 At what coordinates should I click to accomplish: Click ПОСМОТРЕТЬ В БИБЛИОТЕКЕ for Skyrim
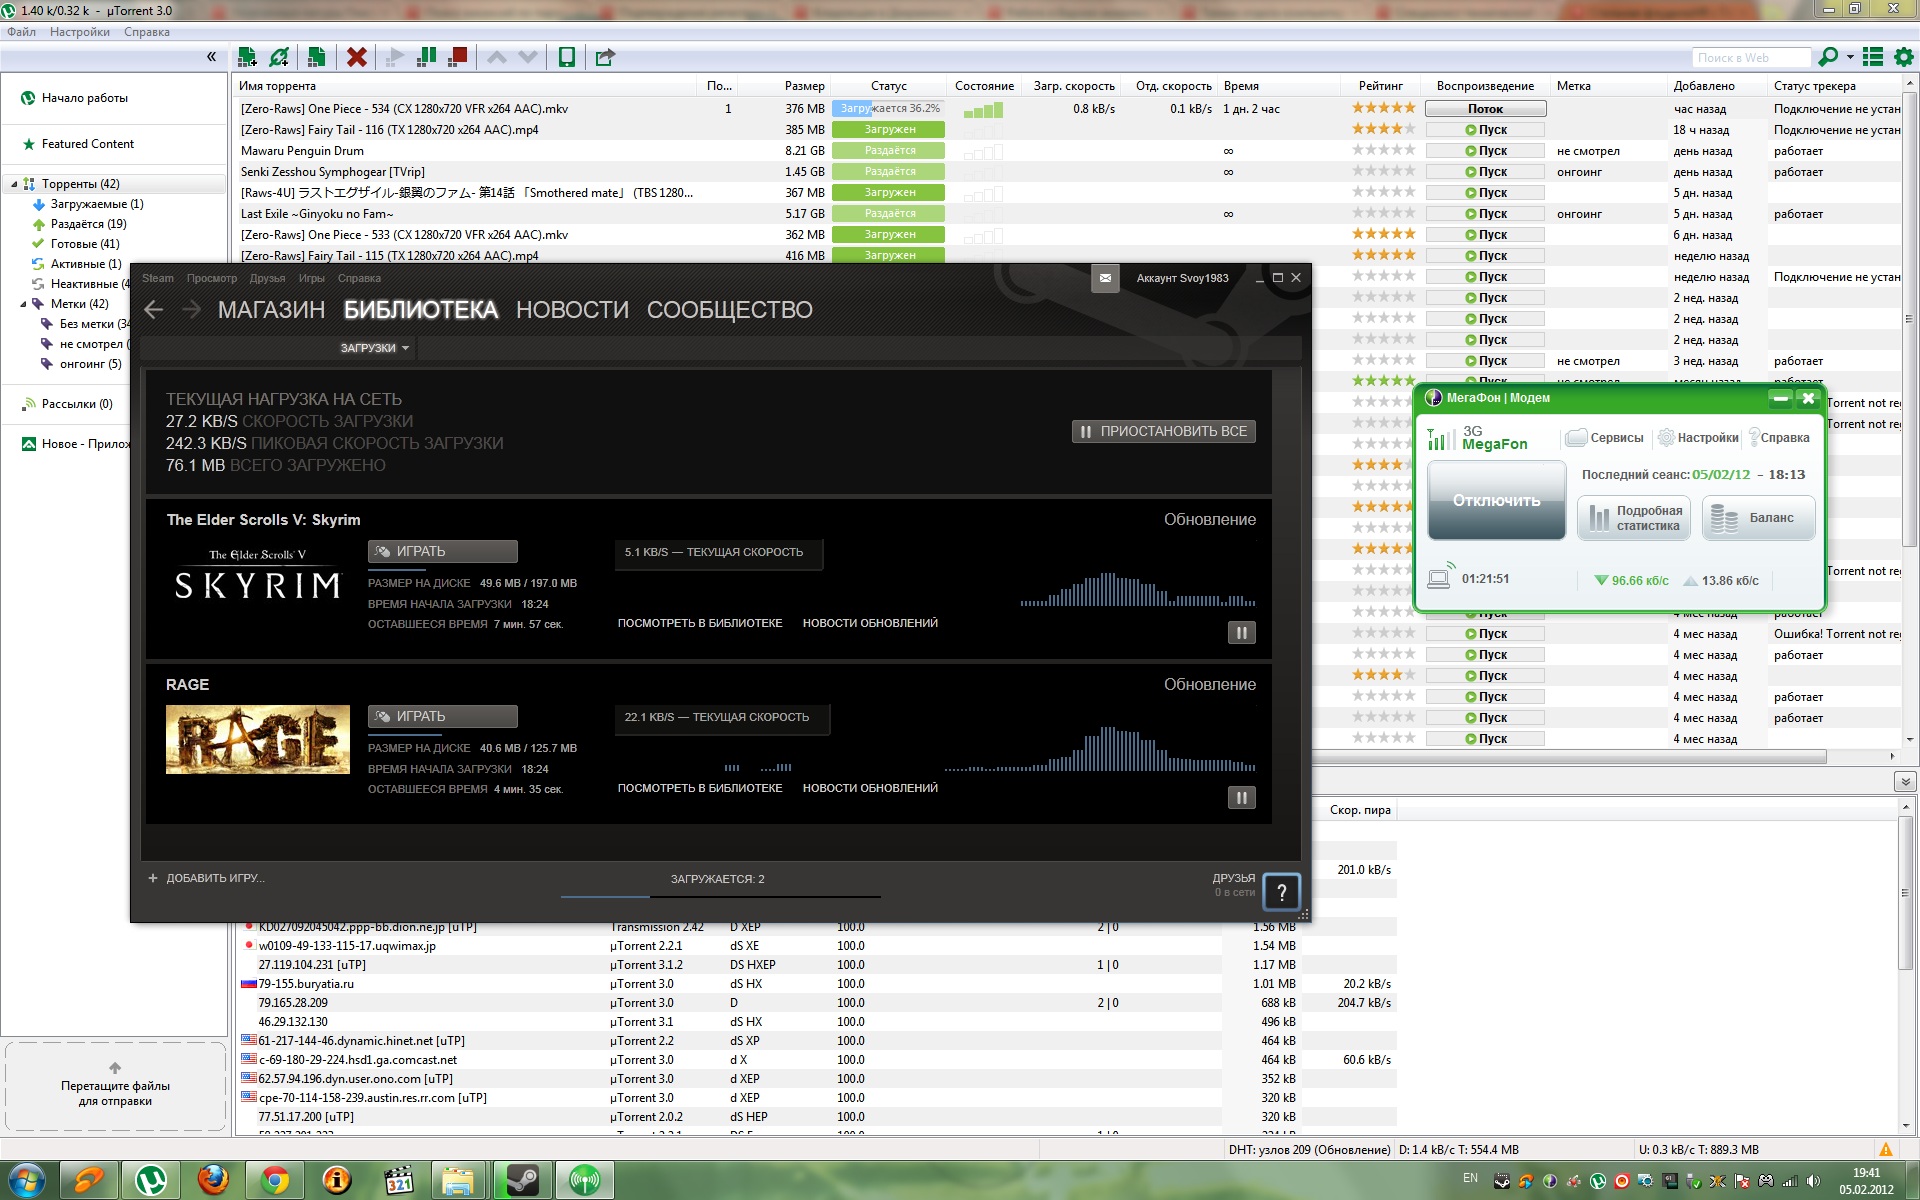[700, 623]
